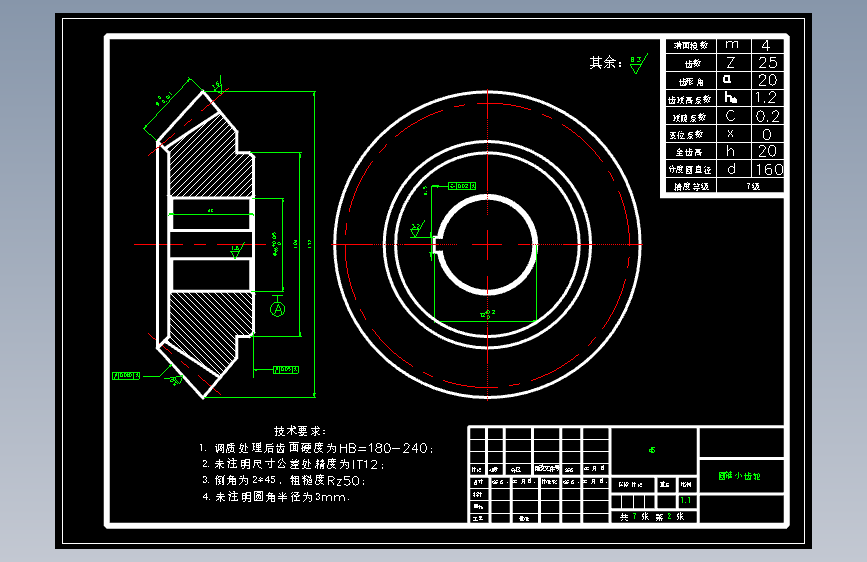Click the green roughness symbol beside 其余
The width and height of the screenshot is (867, 562).
tap(638, 64)
